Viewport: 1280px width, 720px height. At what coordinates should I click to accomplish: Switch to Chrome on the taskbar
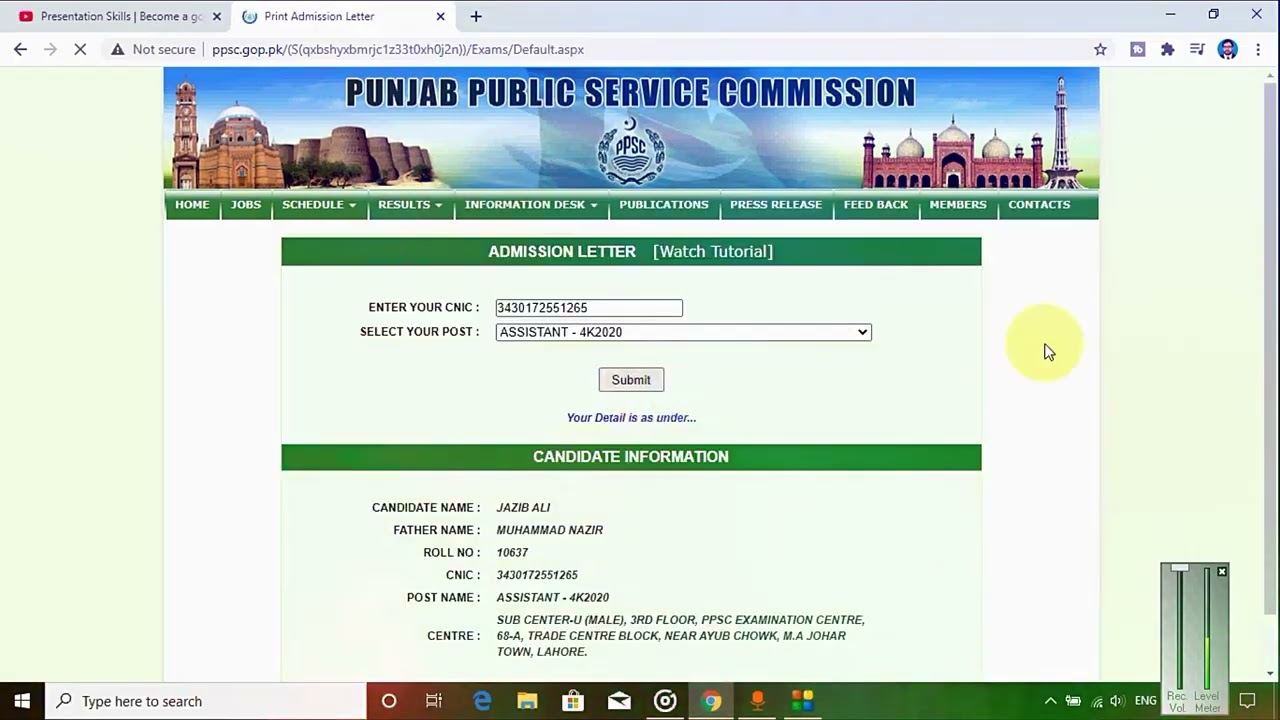coord(711,701)
